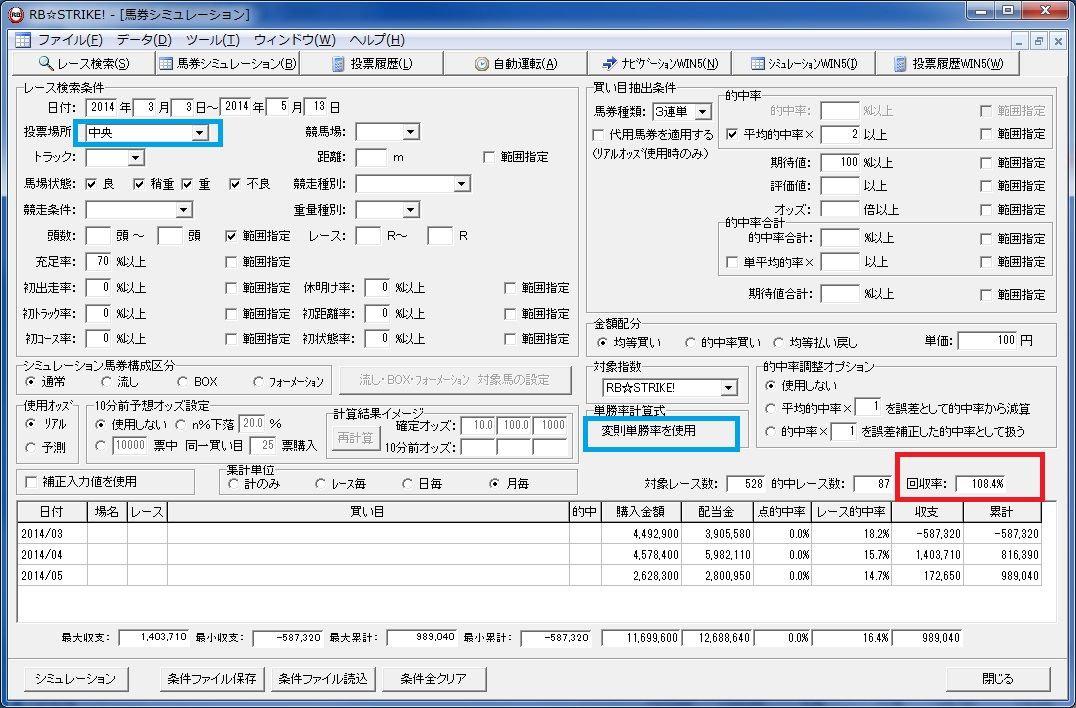1076x708 pixels.
Task: Click the 単価 input field showing 100
Action: [x=987, y=341]
